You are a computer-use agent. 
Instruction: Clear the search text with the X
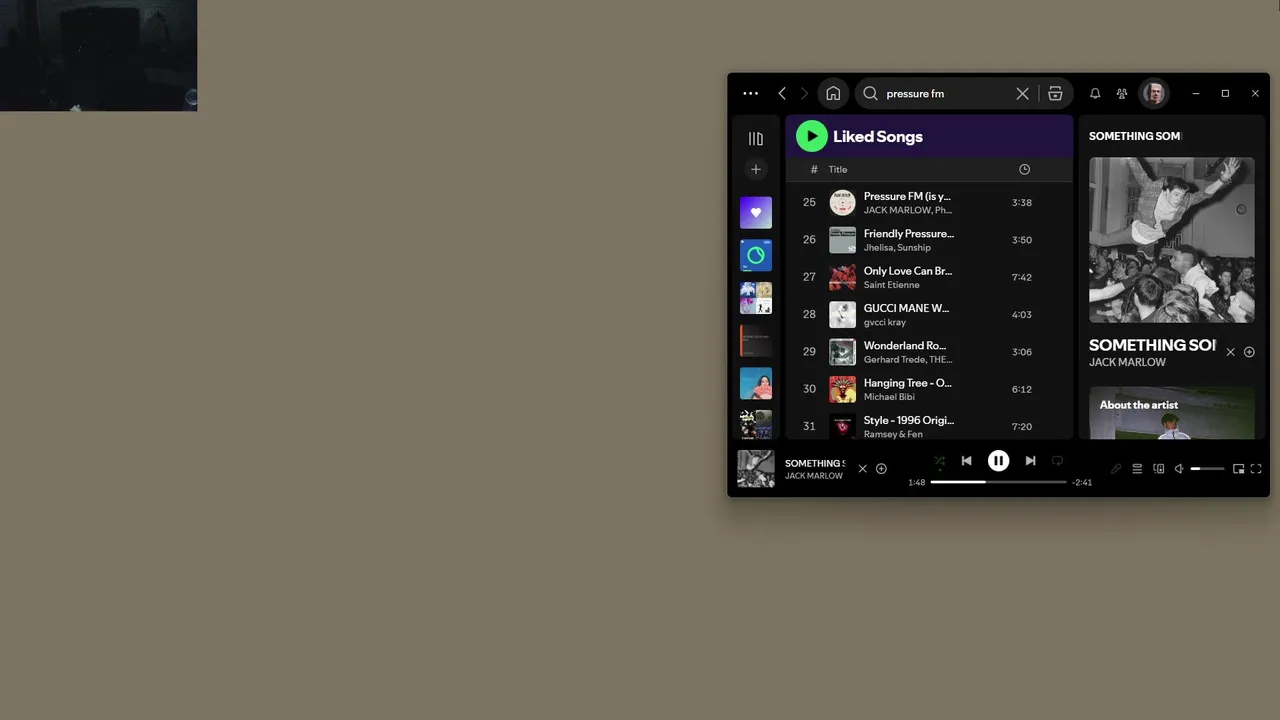point(1022,93)
